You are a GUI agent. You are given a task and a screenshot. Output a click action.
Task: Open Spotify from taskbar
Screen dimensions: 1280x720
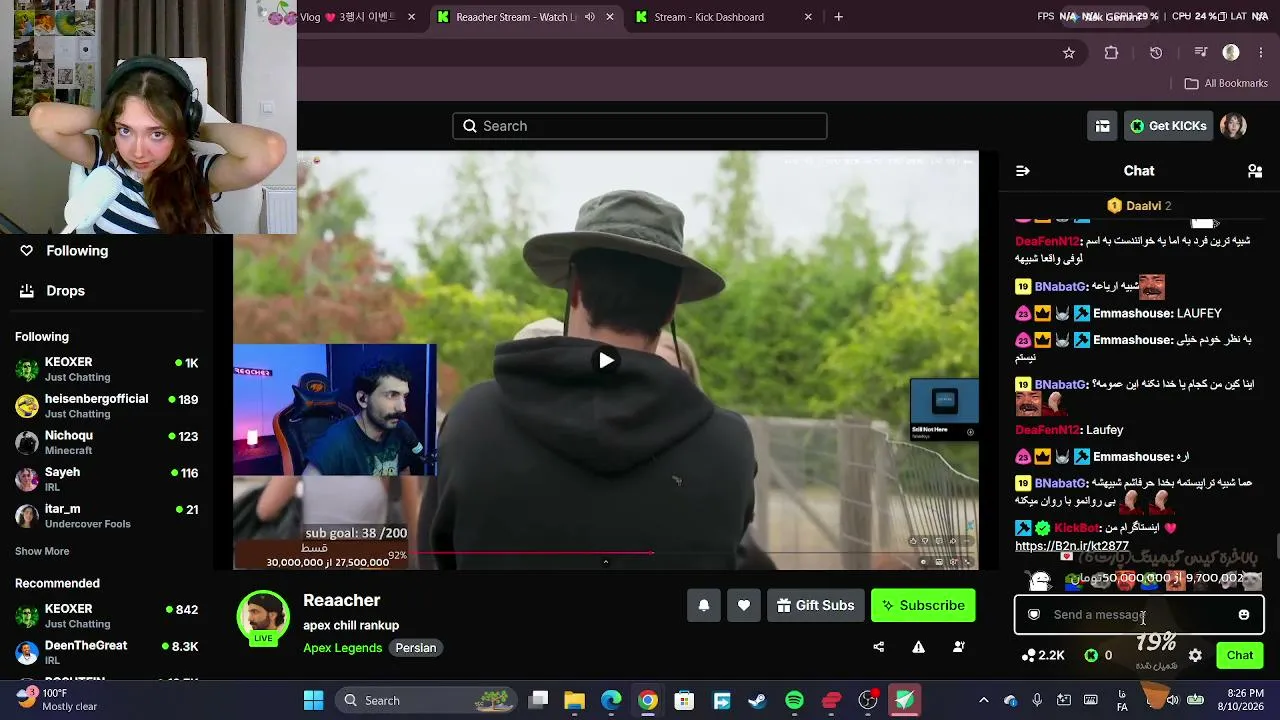pyautogui.click(x=794, y=700)
